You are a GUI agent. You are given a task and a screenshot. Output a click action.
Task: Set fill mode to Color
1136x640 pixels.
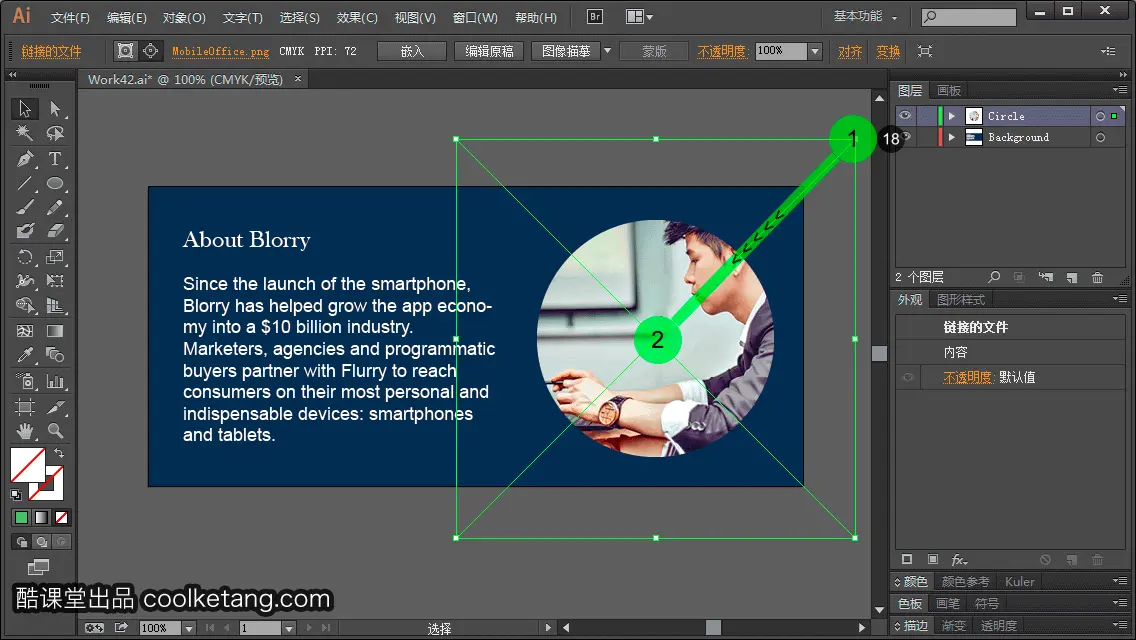click(x=21, y=518)
